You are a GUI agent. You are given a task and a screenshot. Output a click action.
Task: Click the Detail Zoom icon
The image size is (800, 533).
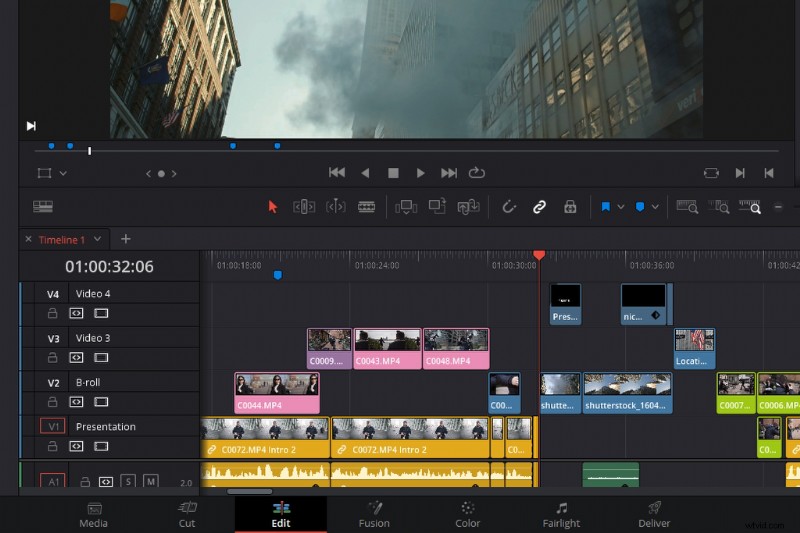[718, 207]
